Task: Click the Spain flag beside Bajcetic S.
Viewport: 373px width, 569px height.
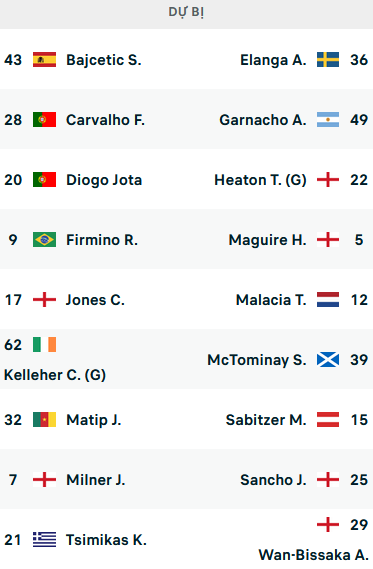Action: pyautogui.click(x=44, y=60)
